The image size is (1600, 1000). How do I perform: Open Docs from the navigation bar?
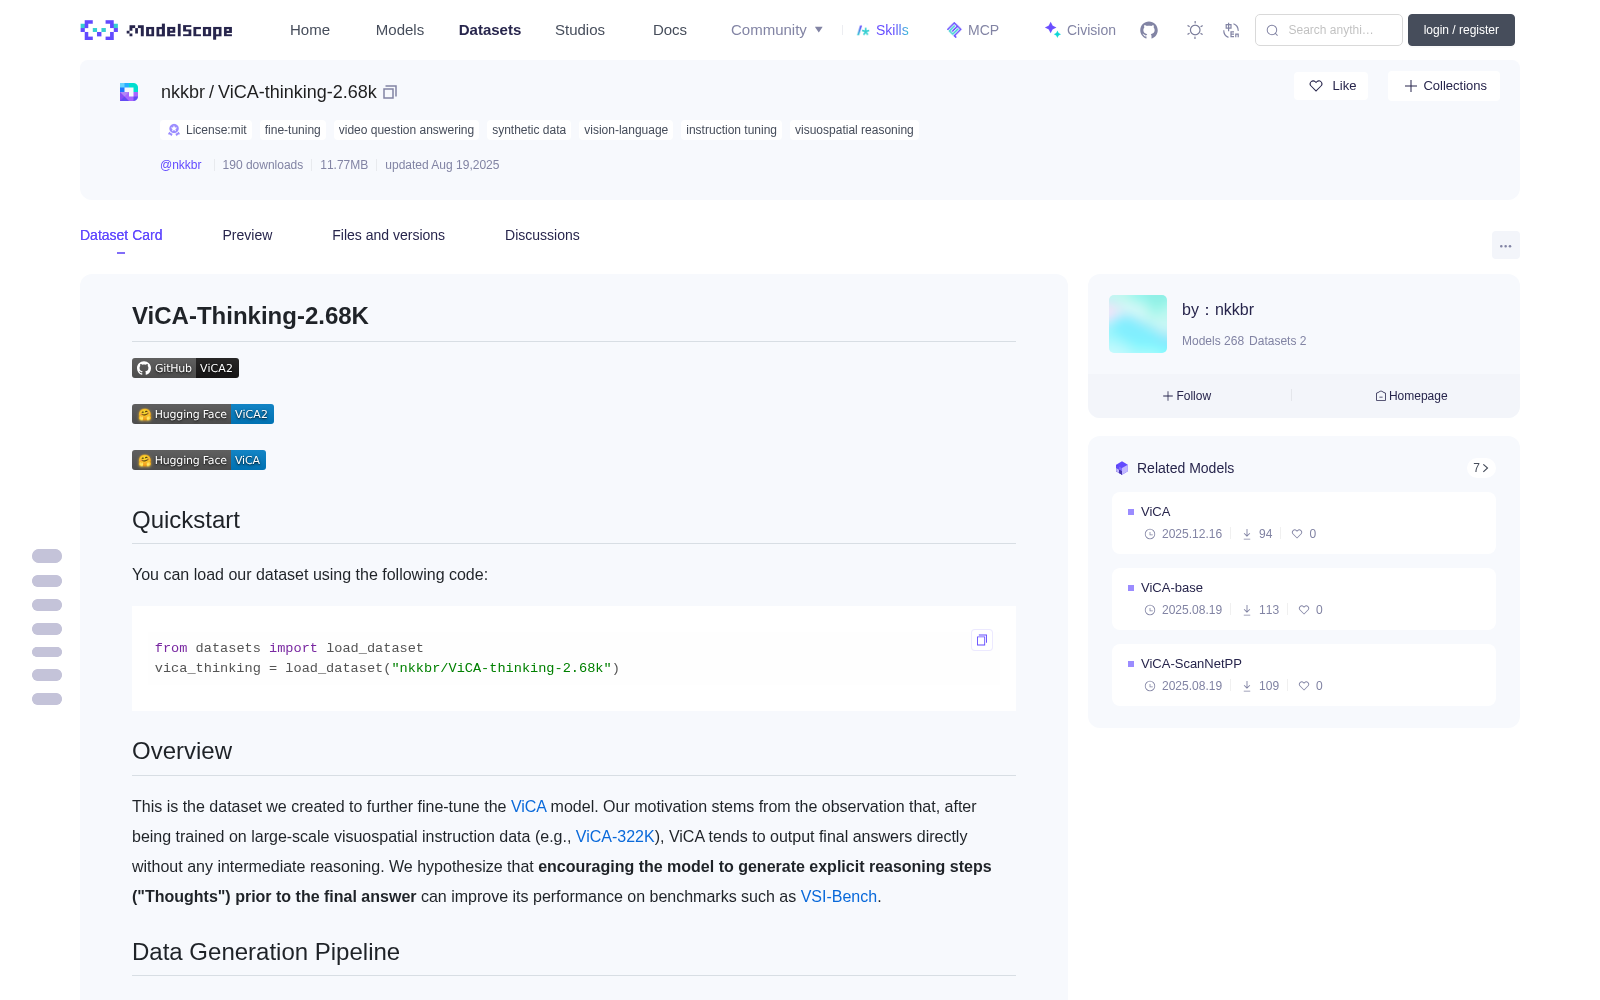coord(670,30)
